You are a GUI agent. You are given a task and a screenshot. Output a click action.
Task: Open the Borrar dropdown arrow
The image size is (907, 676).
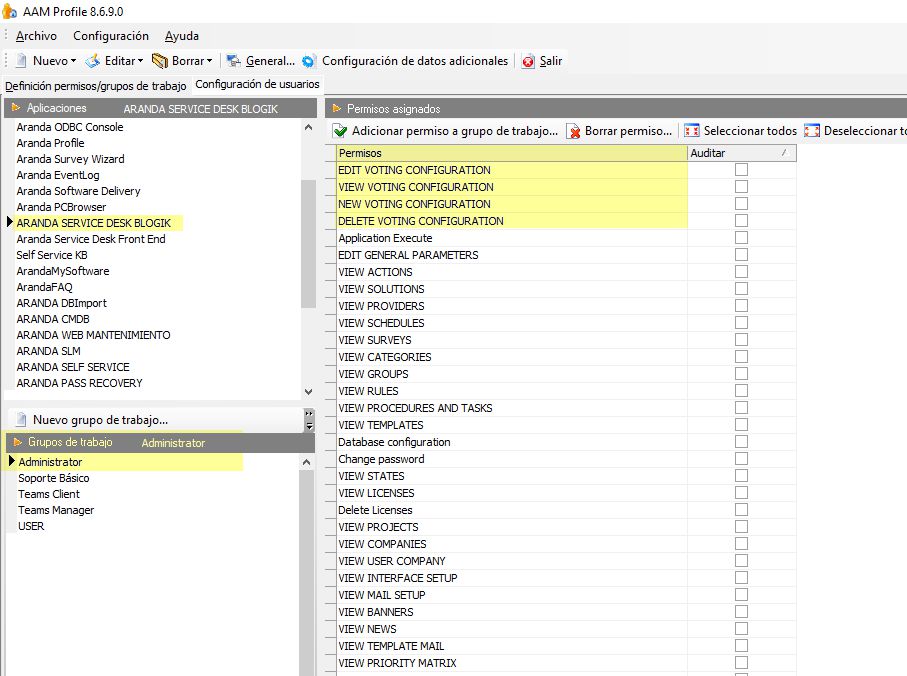209,61
